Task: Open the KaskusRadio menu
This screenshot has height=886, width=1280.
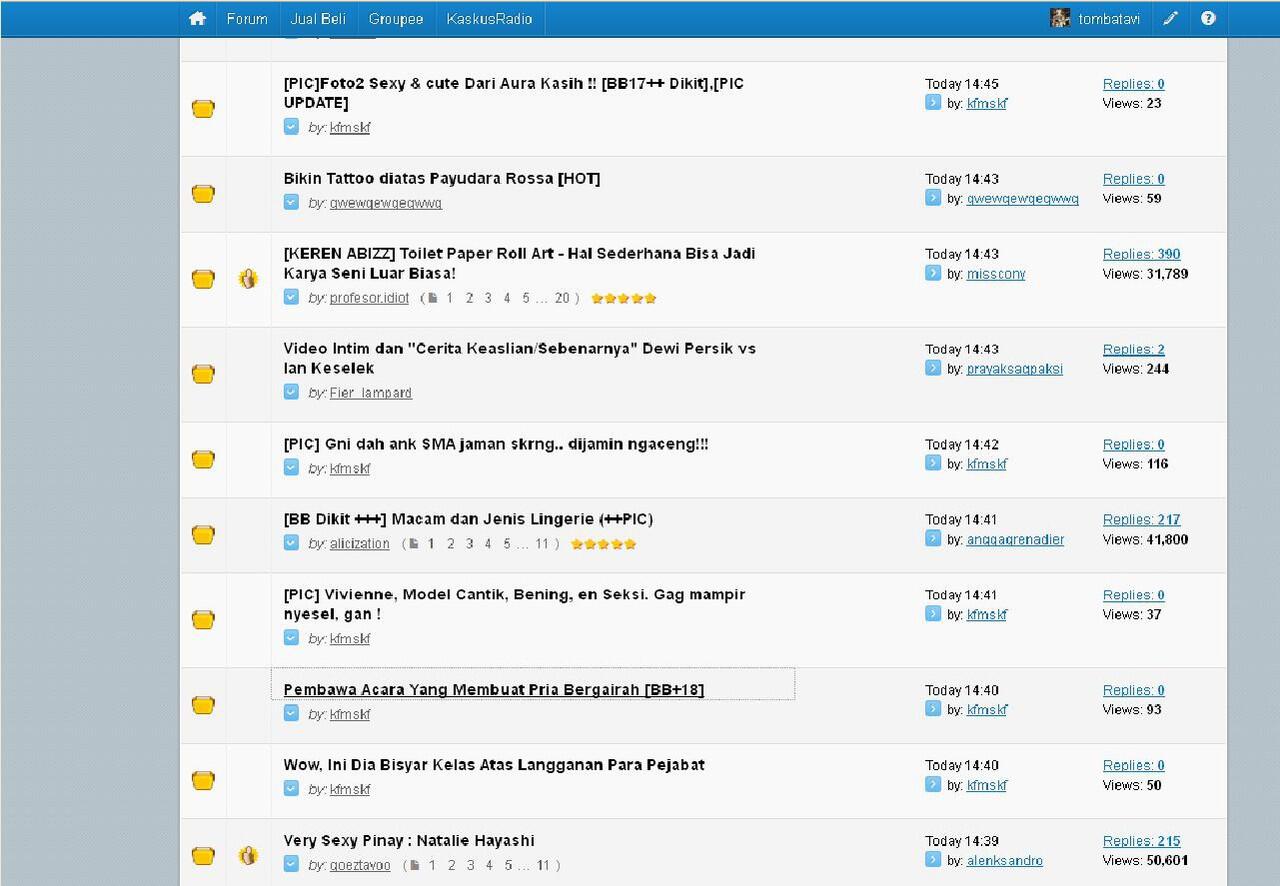Action: pos(490,18)
